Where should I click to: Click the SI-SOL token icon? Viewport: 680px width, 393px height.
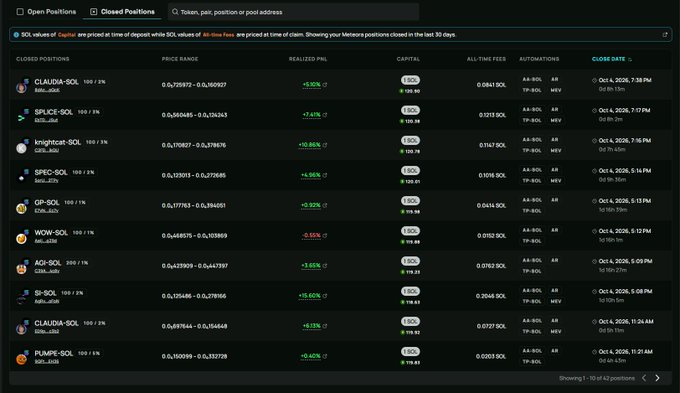(22, 297)
